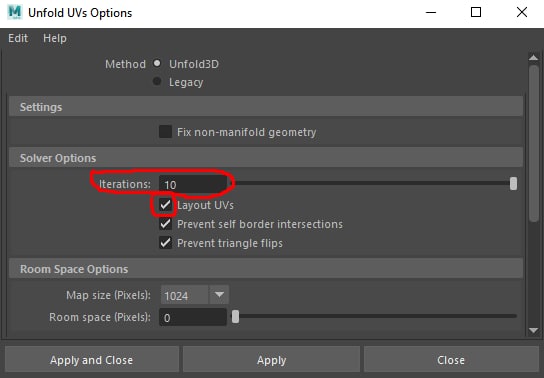Image resolution: width=544 pixels, height=378 pixels.
Task: Click the Room space (Pixels) label
Action: [x=100, y=317]
